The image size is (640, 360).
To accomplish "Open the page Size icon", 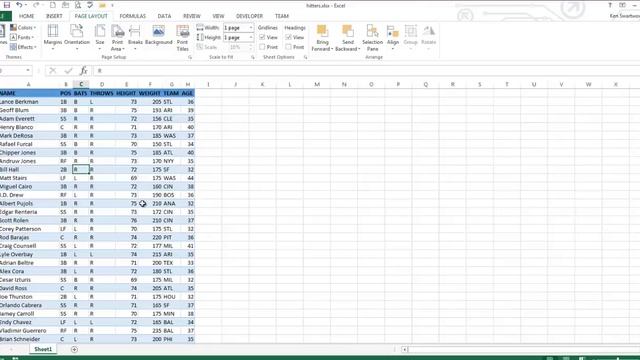I will click(100, 31).
